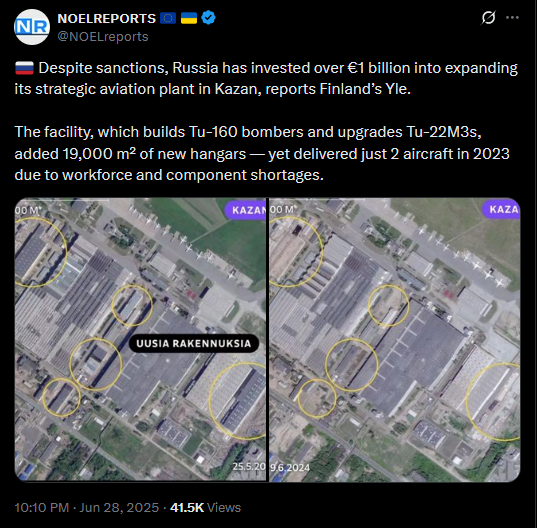Click the EU flag emoji in name

pos(168,18)
